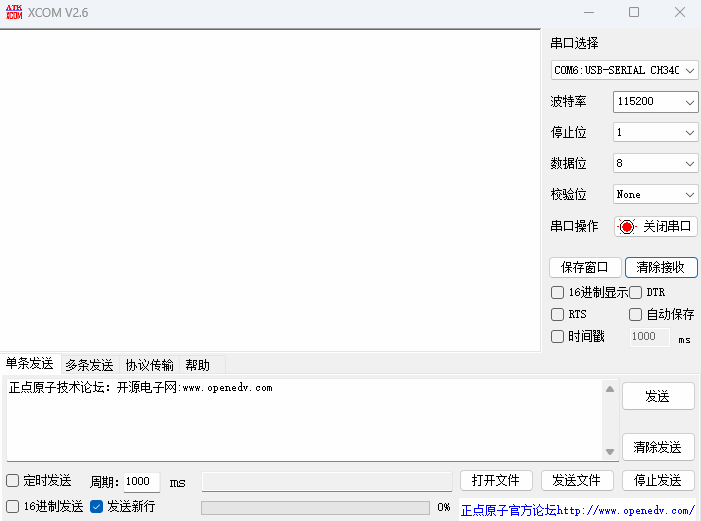Viewport: 701px width, 521px height.
Task: Click the 发送 send button
Action: (658, 396)
